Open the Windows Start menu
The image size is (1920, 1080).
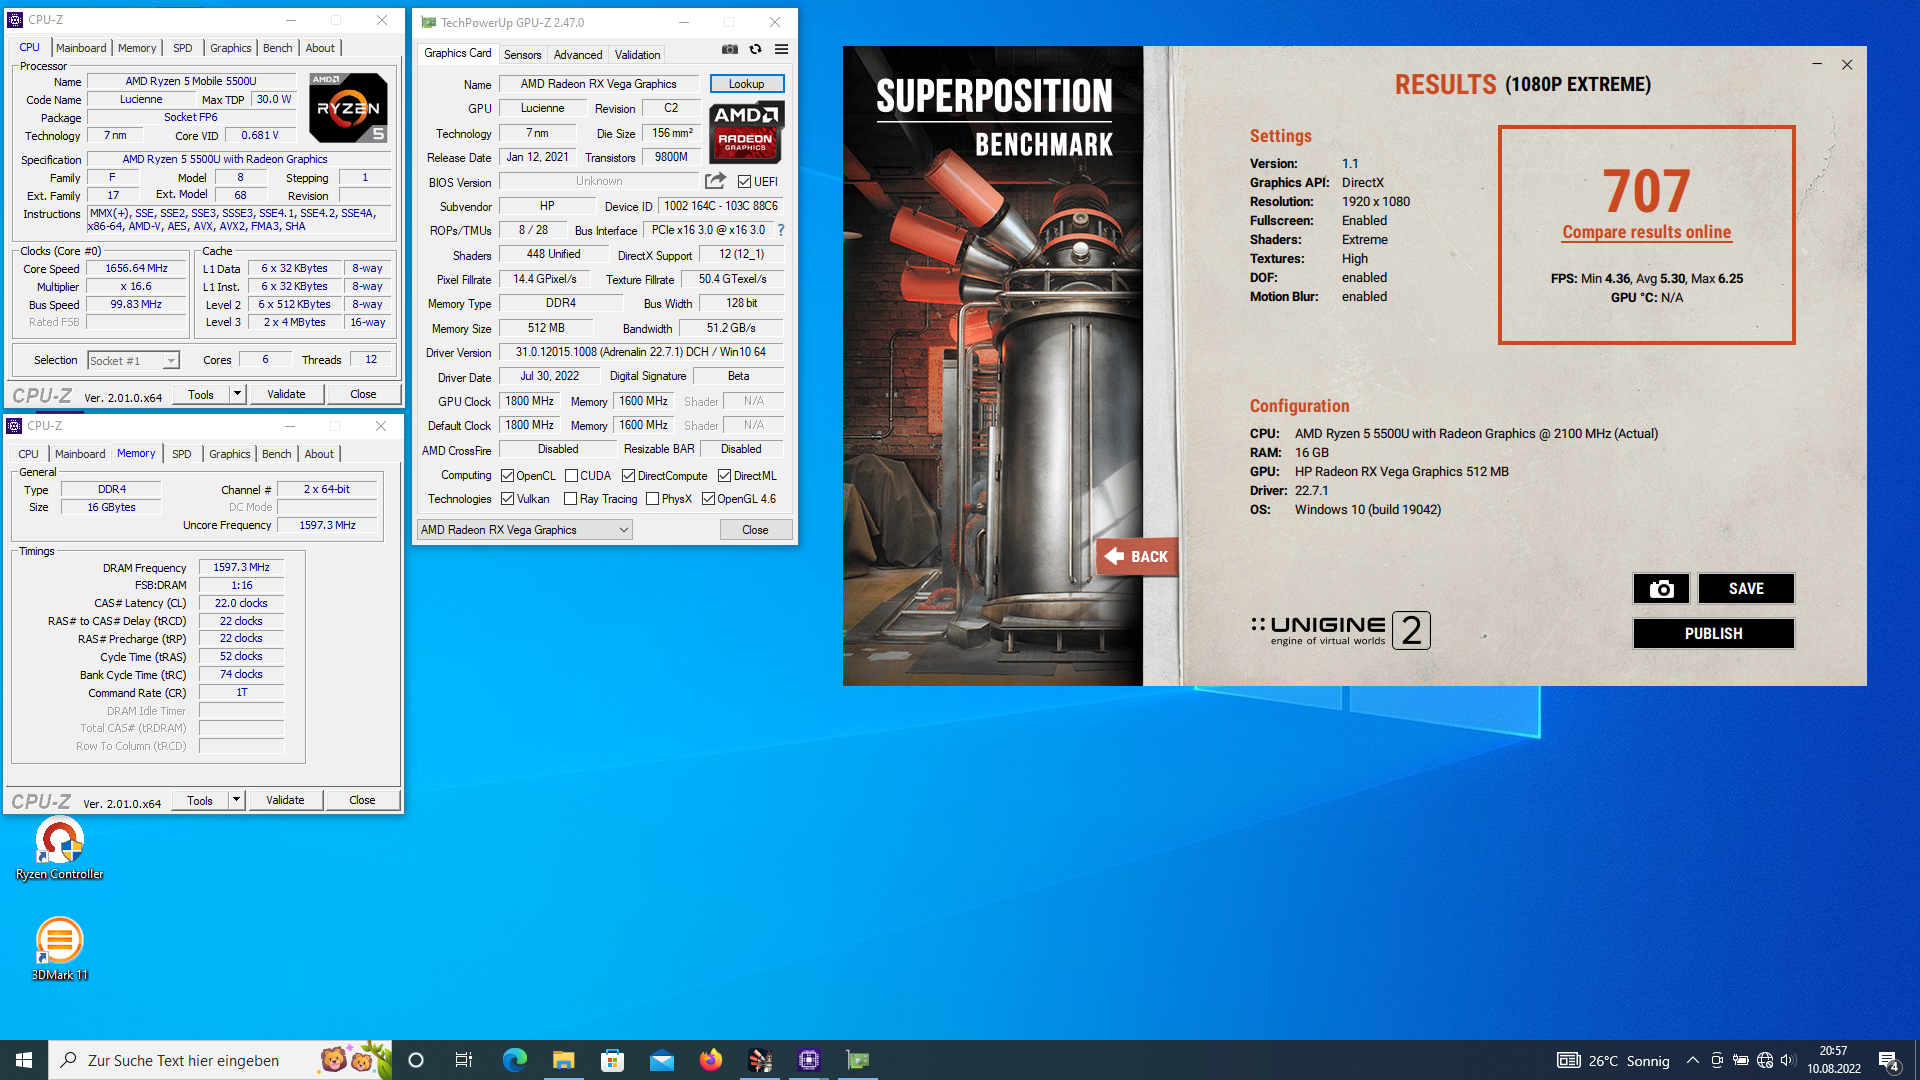(x=24, y=1060)
